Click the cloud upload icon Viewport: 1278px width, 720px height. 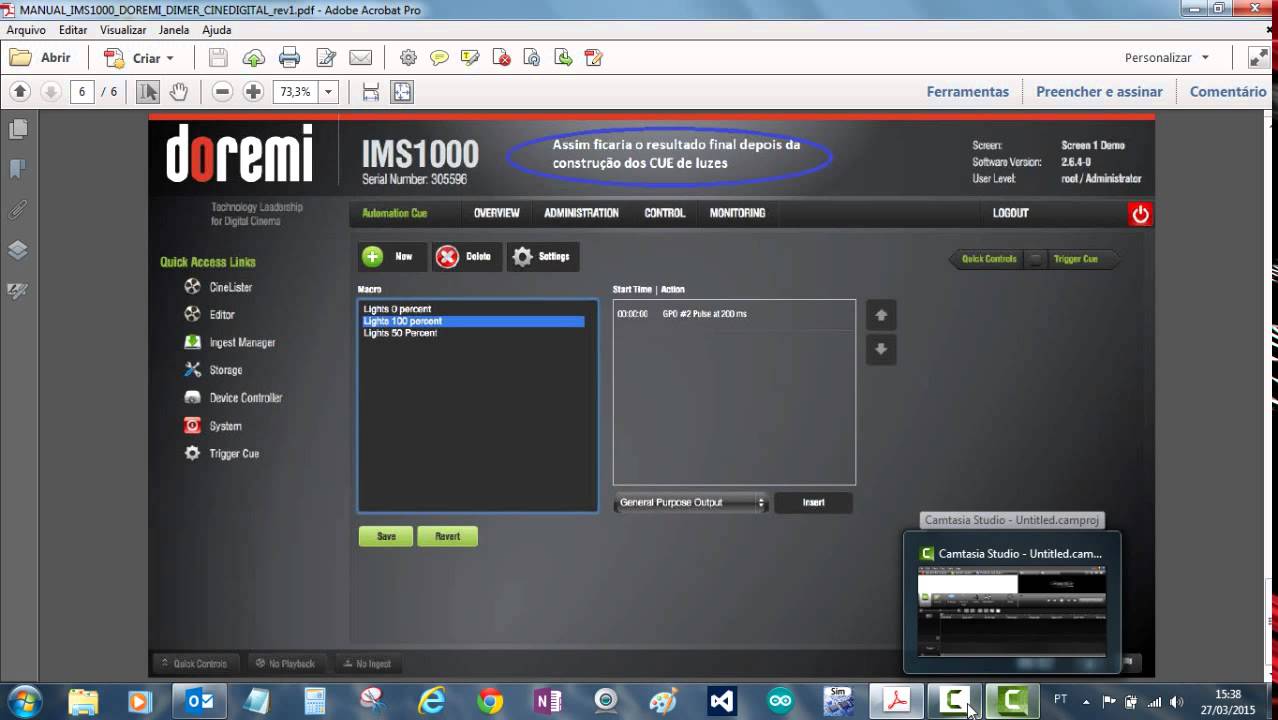(x=254, y=58)
